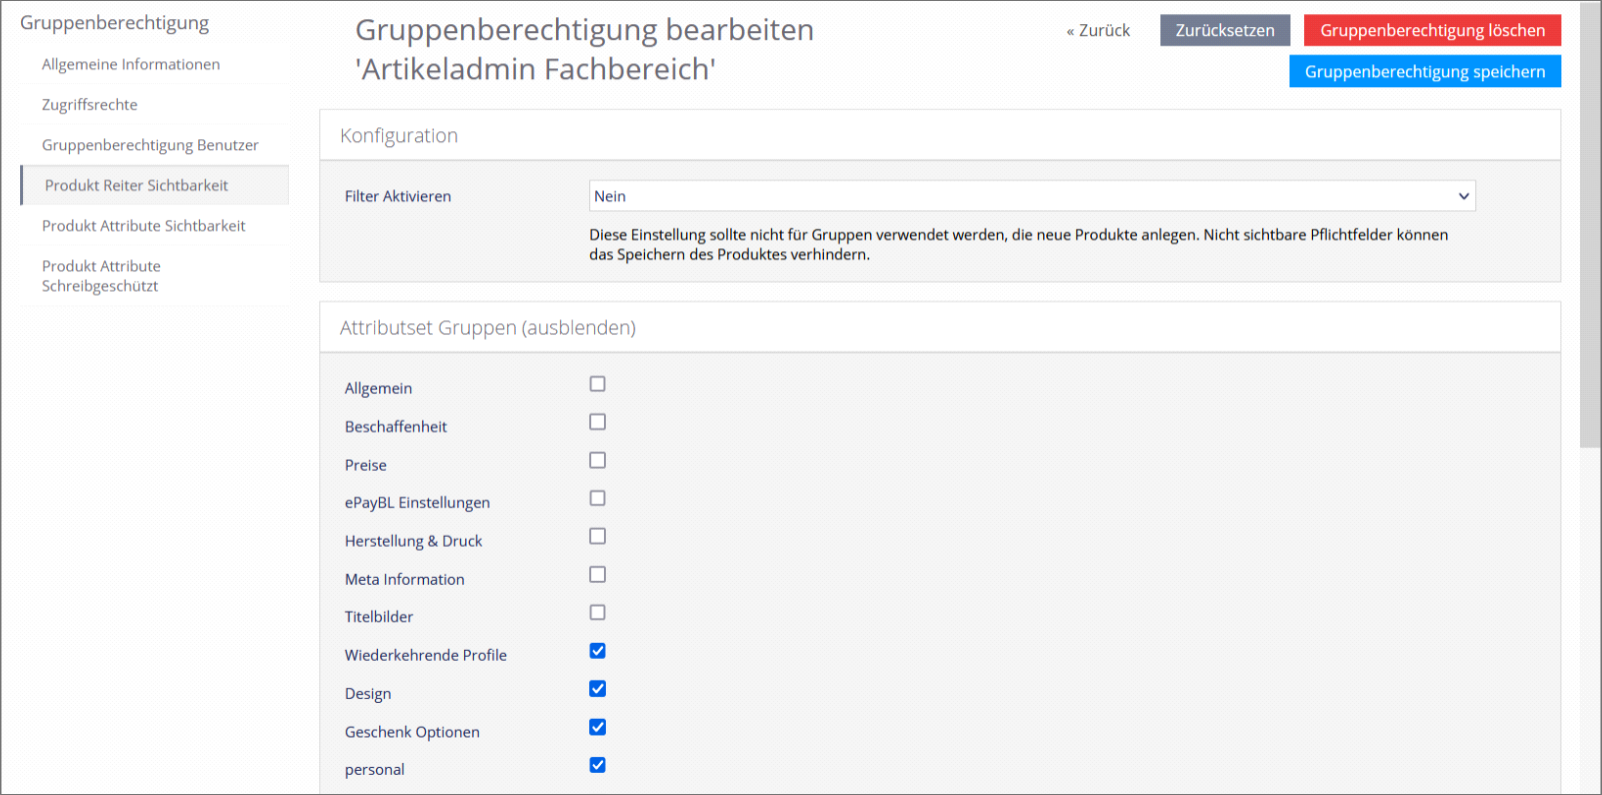Open Produkt Attribute Sichtbarkeit tab

pyautogui.click(x=155, y=226)
